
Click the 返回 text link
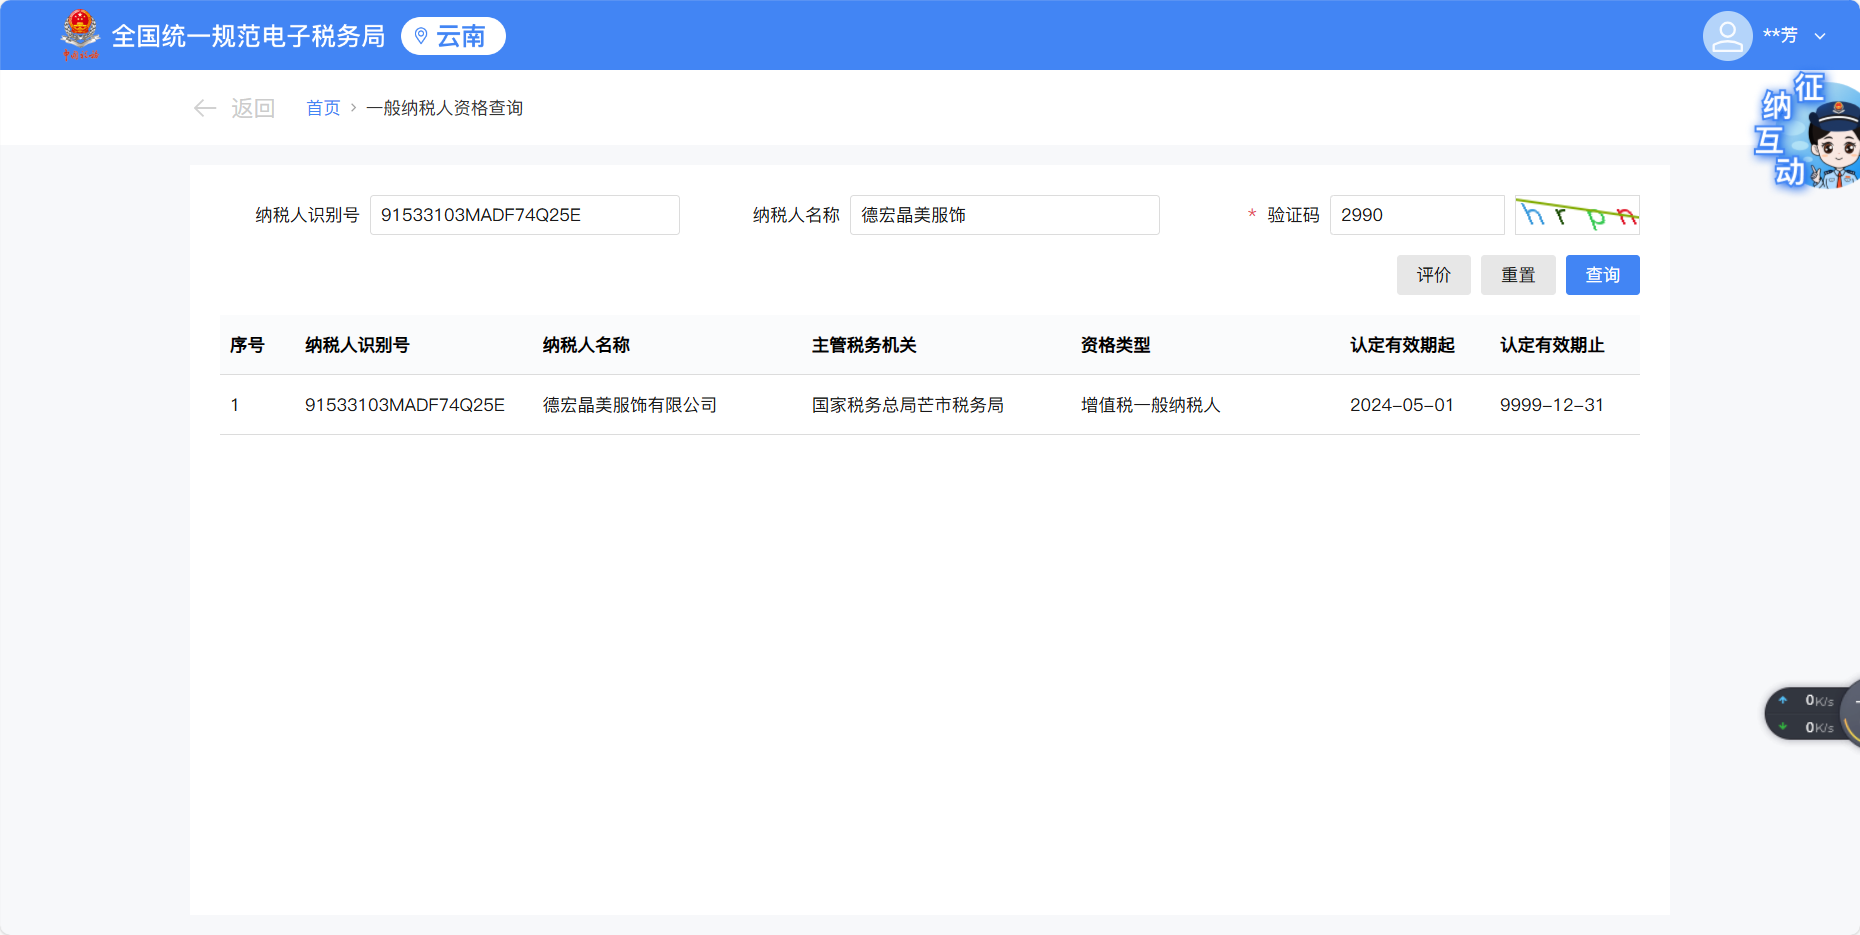coord(253,108)
